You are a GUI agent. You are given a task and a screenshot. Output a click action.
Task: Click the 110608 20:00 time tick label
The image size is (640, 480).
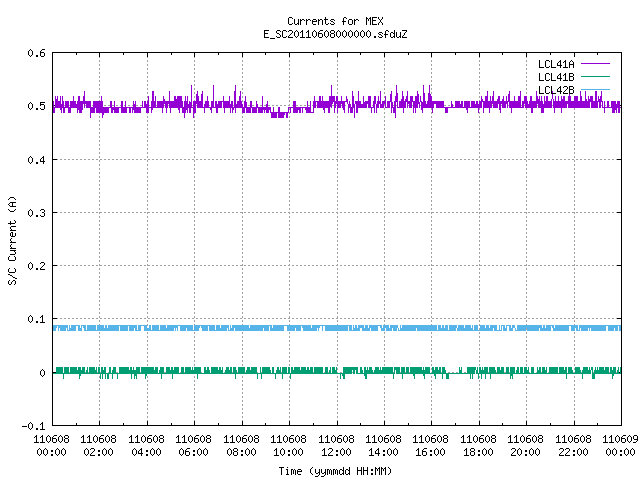[525, 445]
